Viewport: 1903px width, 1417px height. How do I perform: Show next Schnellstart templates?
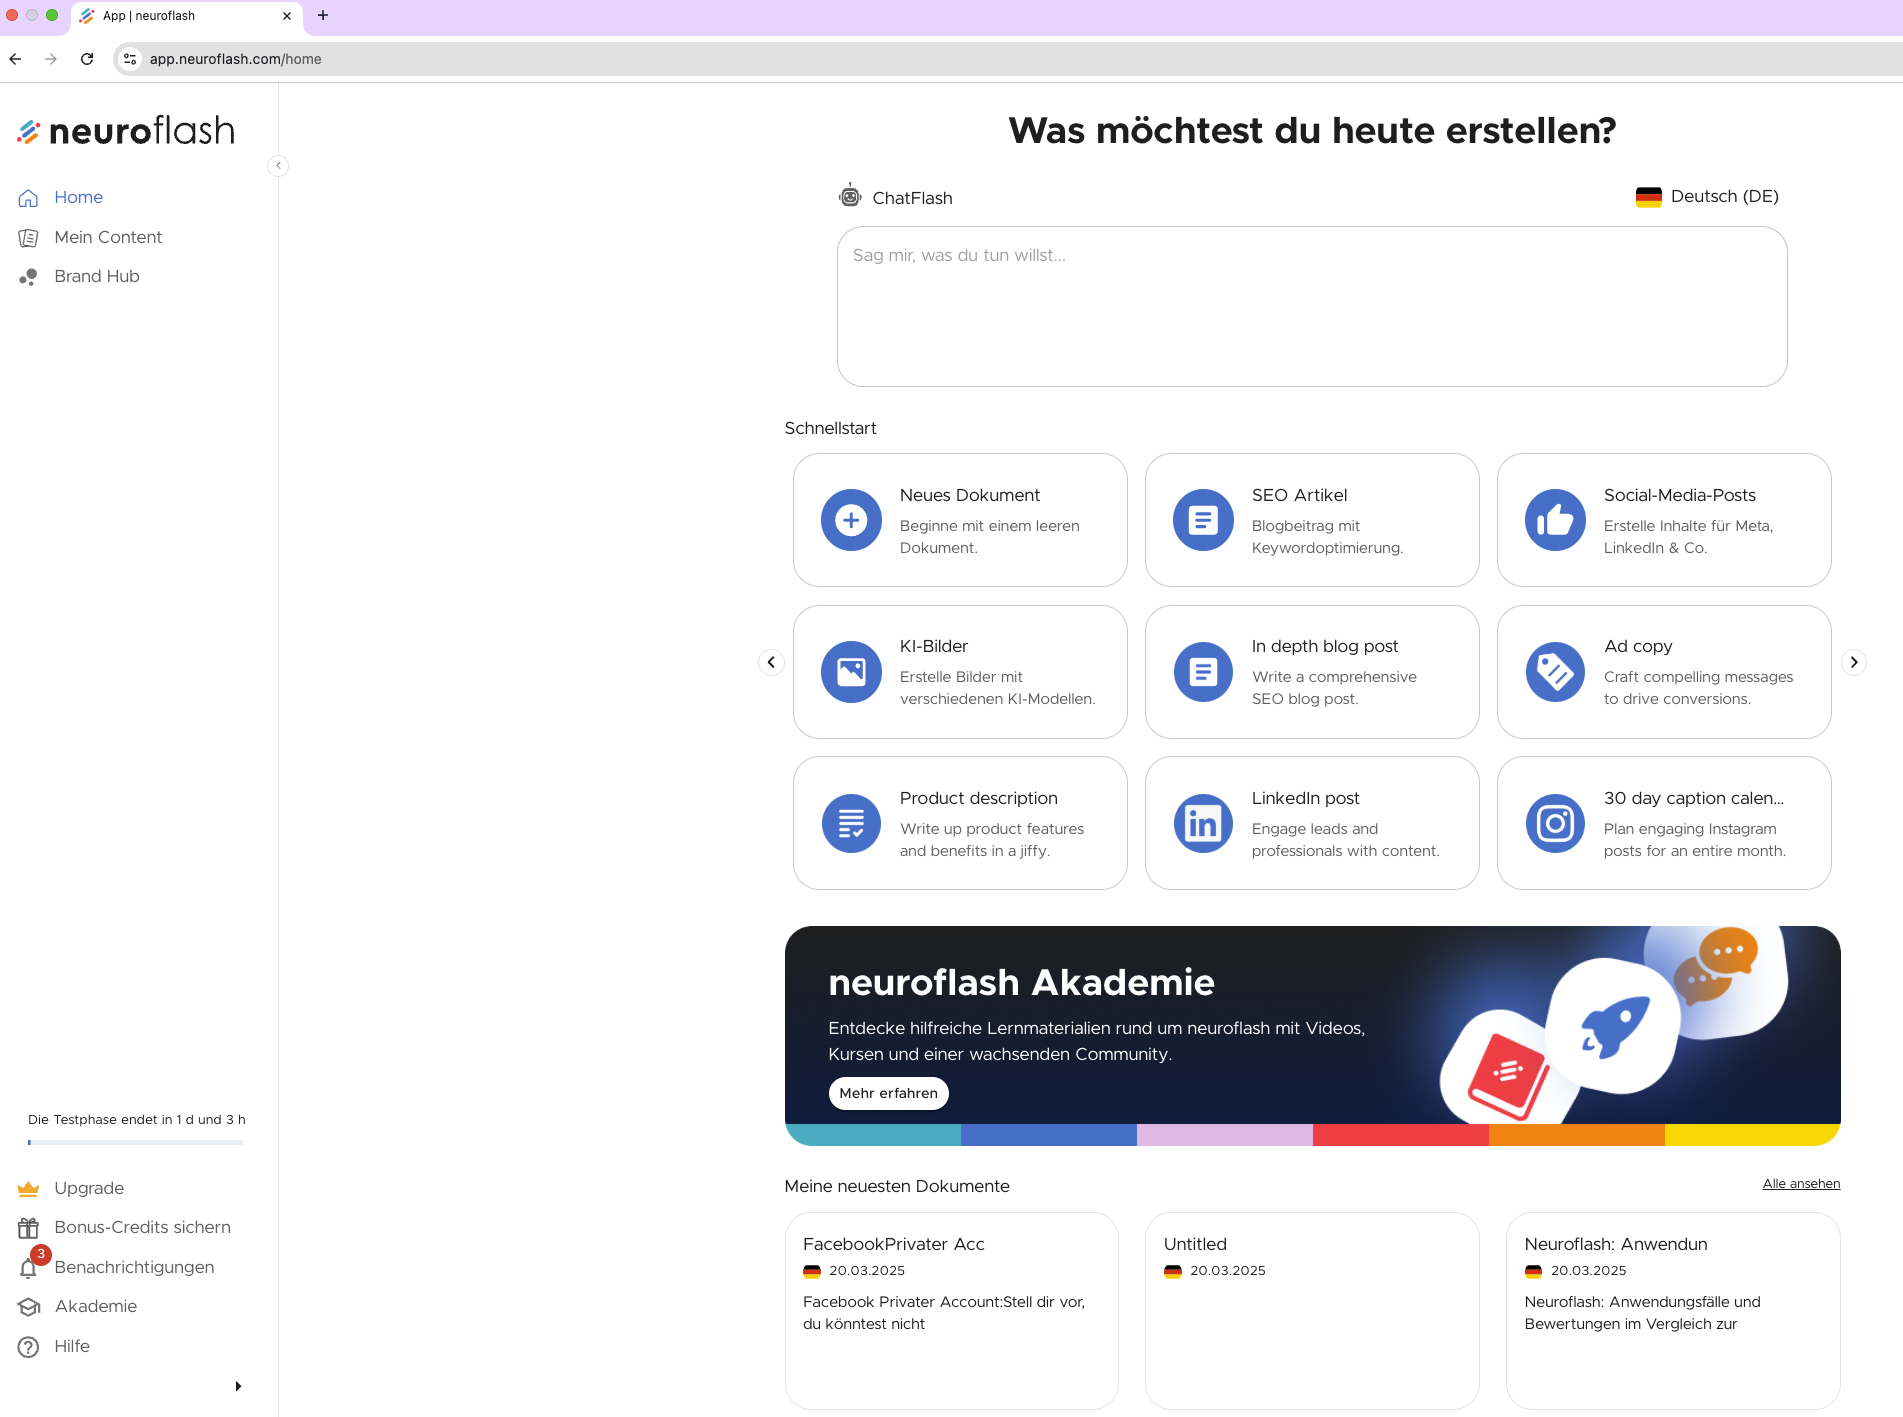click(x=1854, y=662)
